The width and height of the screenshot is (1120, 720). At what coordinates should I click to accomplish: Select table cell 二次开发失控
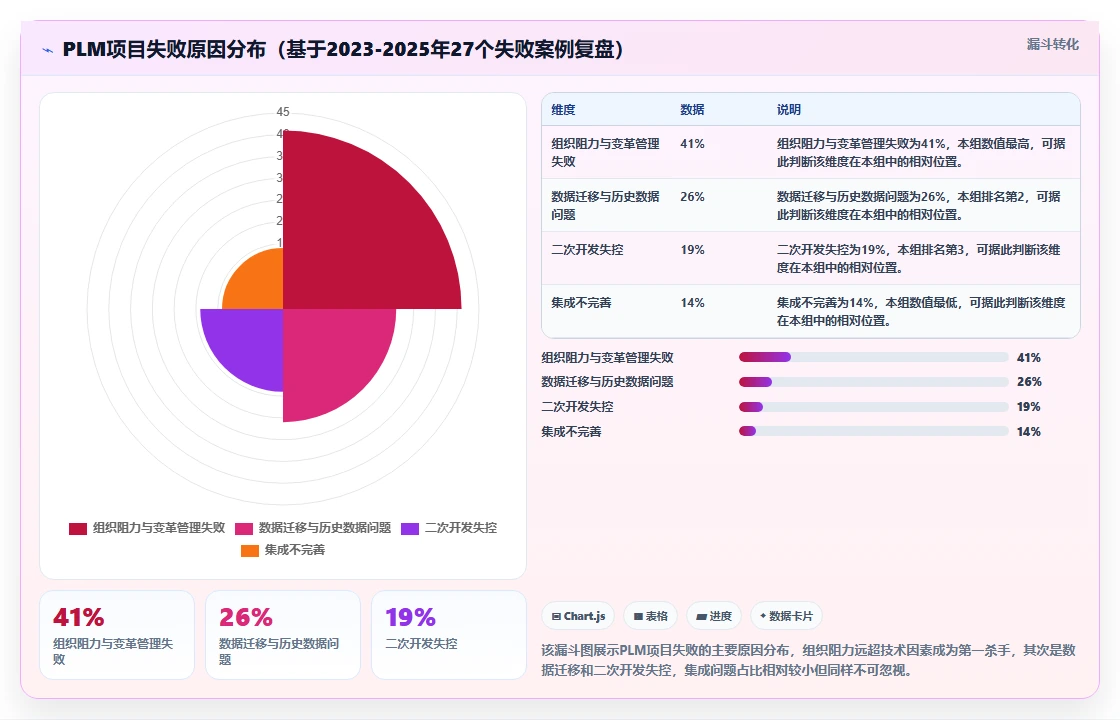pos(587,249)
